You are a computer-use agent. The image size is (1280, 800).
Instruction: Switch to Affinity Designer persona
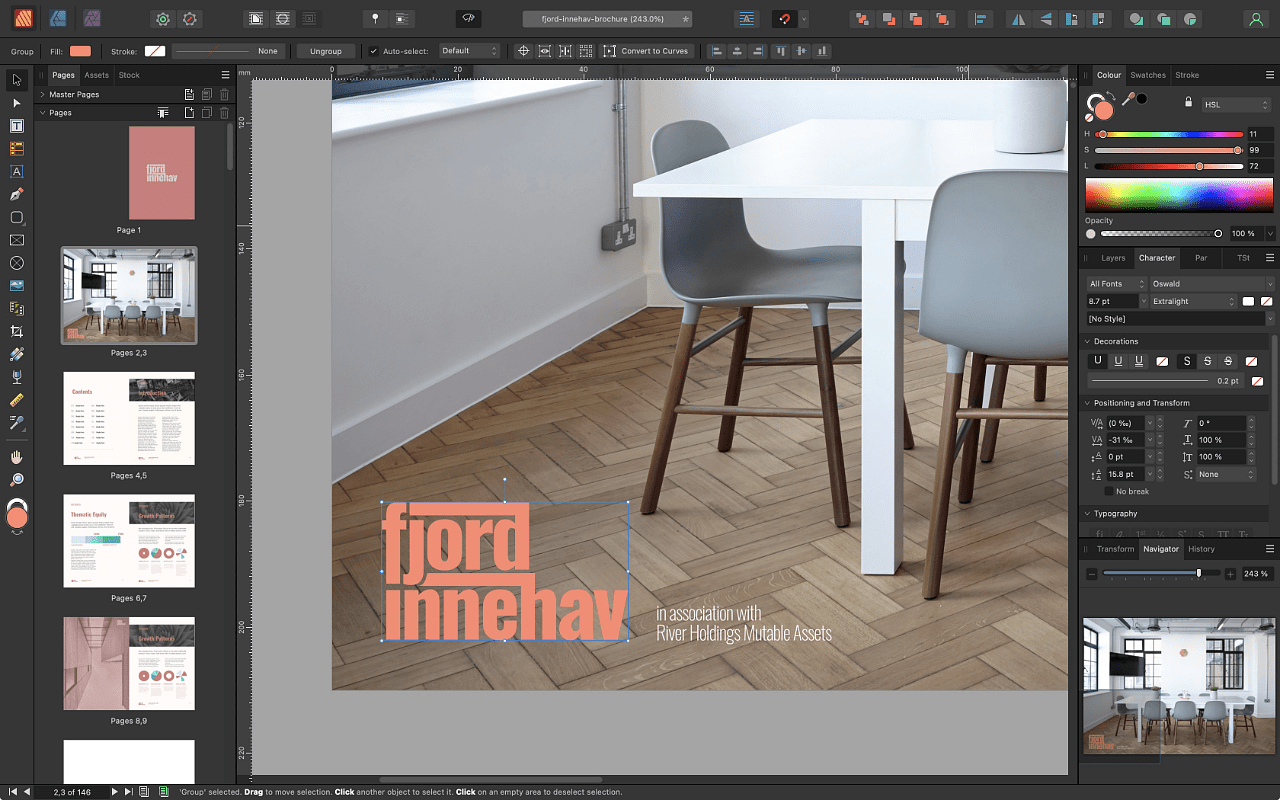(x=59, y=18)
